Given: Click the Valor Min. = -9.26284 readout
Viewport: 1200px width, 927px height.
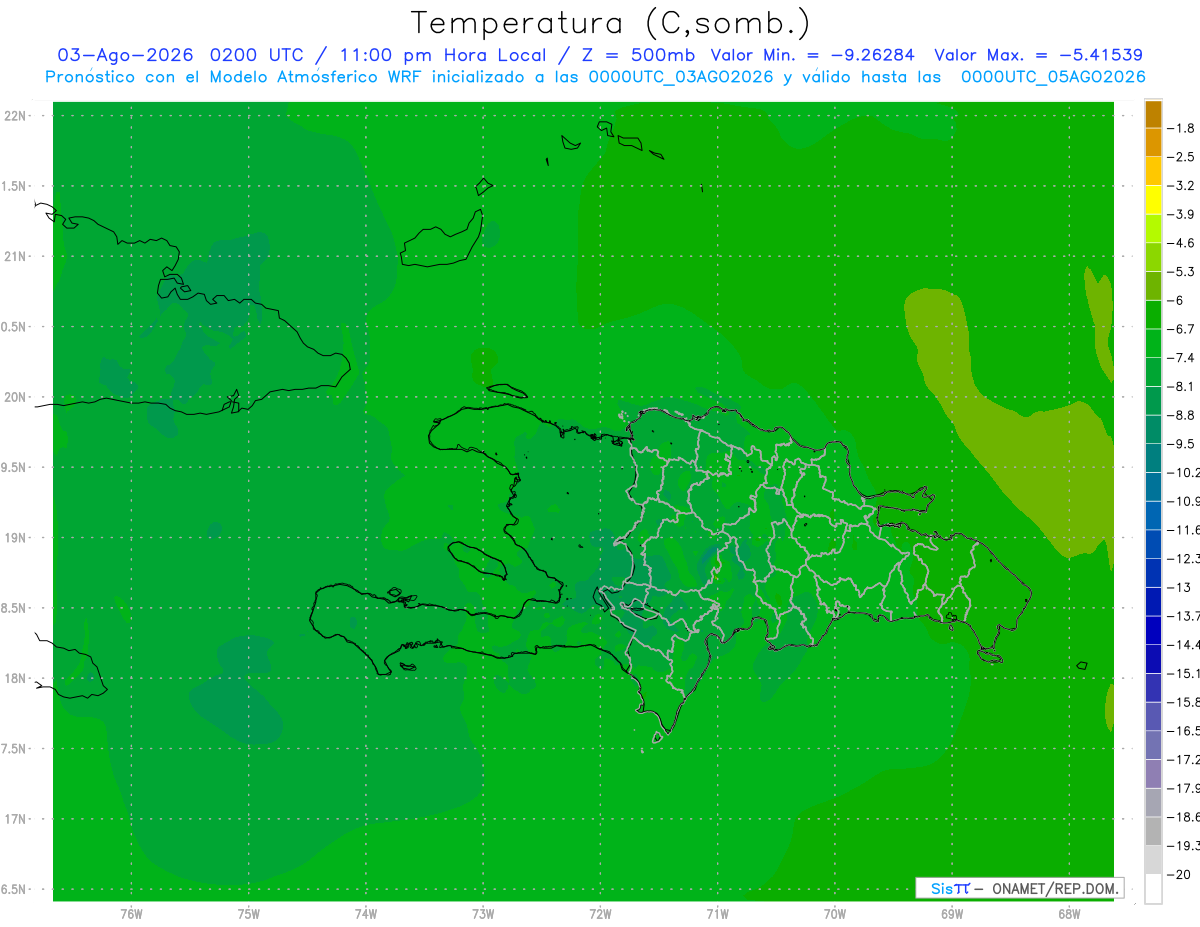Looking at the screenshot, I should pyautogui.click(x=812, y=55).
